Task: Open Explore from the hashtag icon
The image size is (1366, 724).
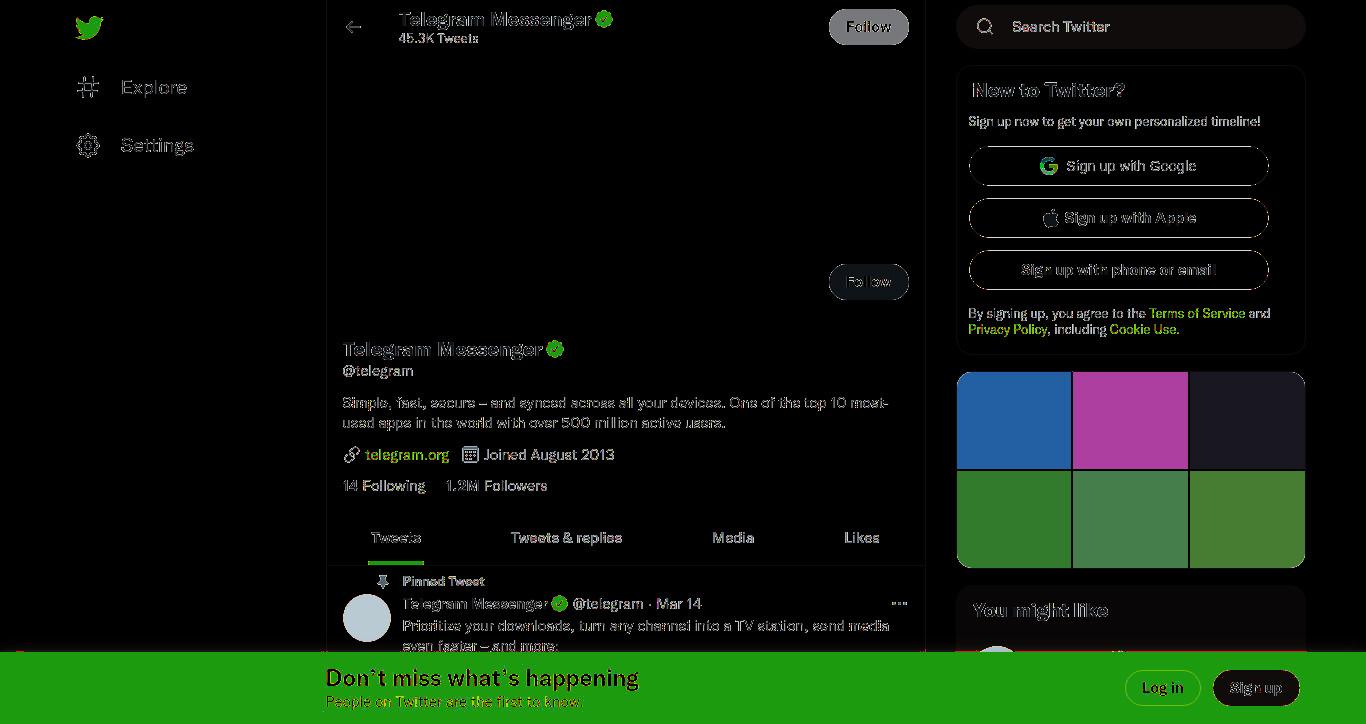Action: (88, 87)
